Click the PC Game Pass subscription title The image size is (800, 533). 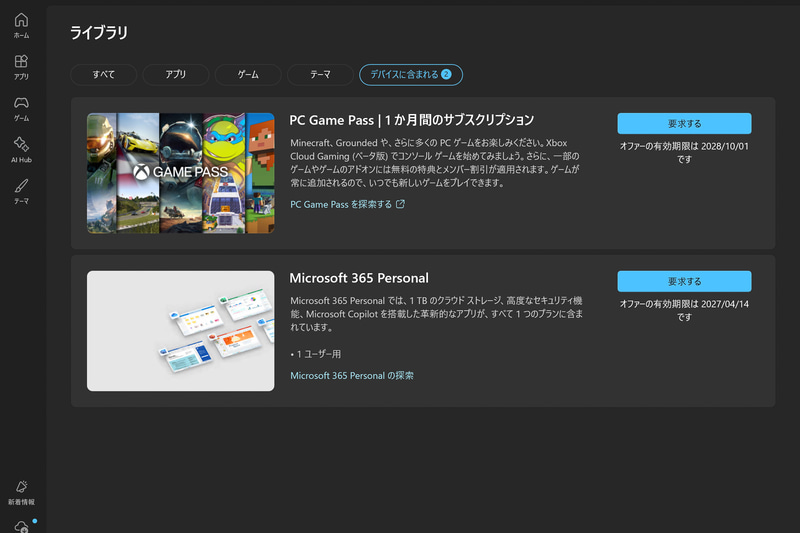click(x=411, y=120)
